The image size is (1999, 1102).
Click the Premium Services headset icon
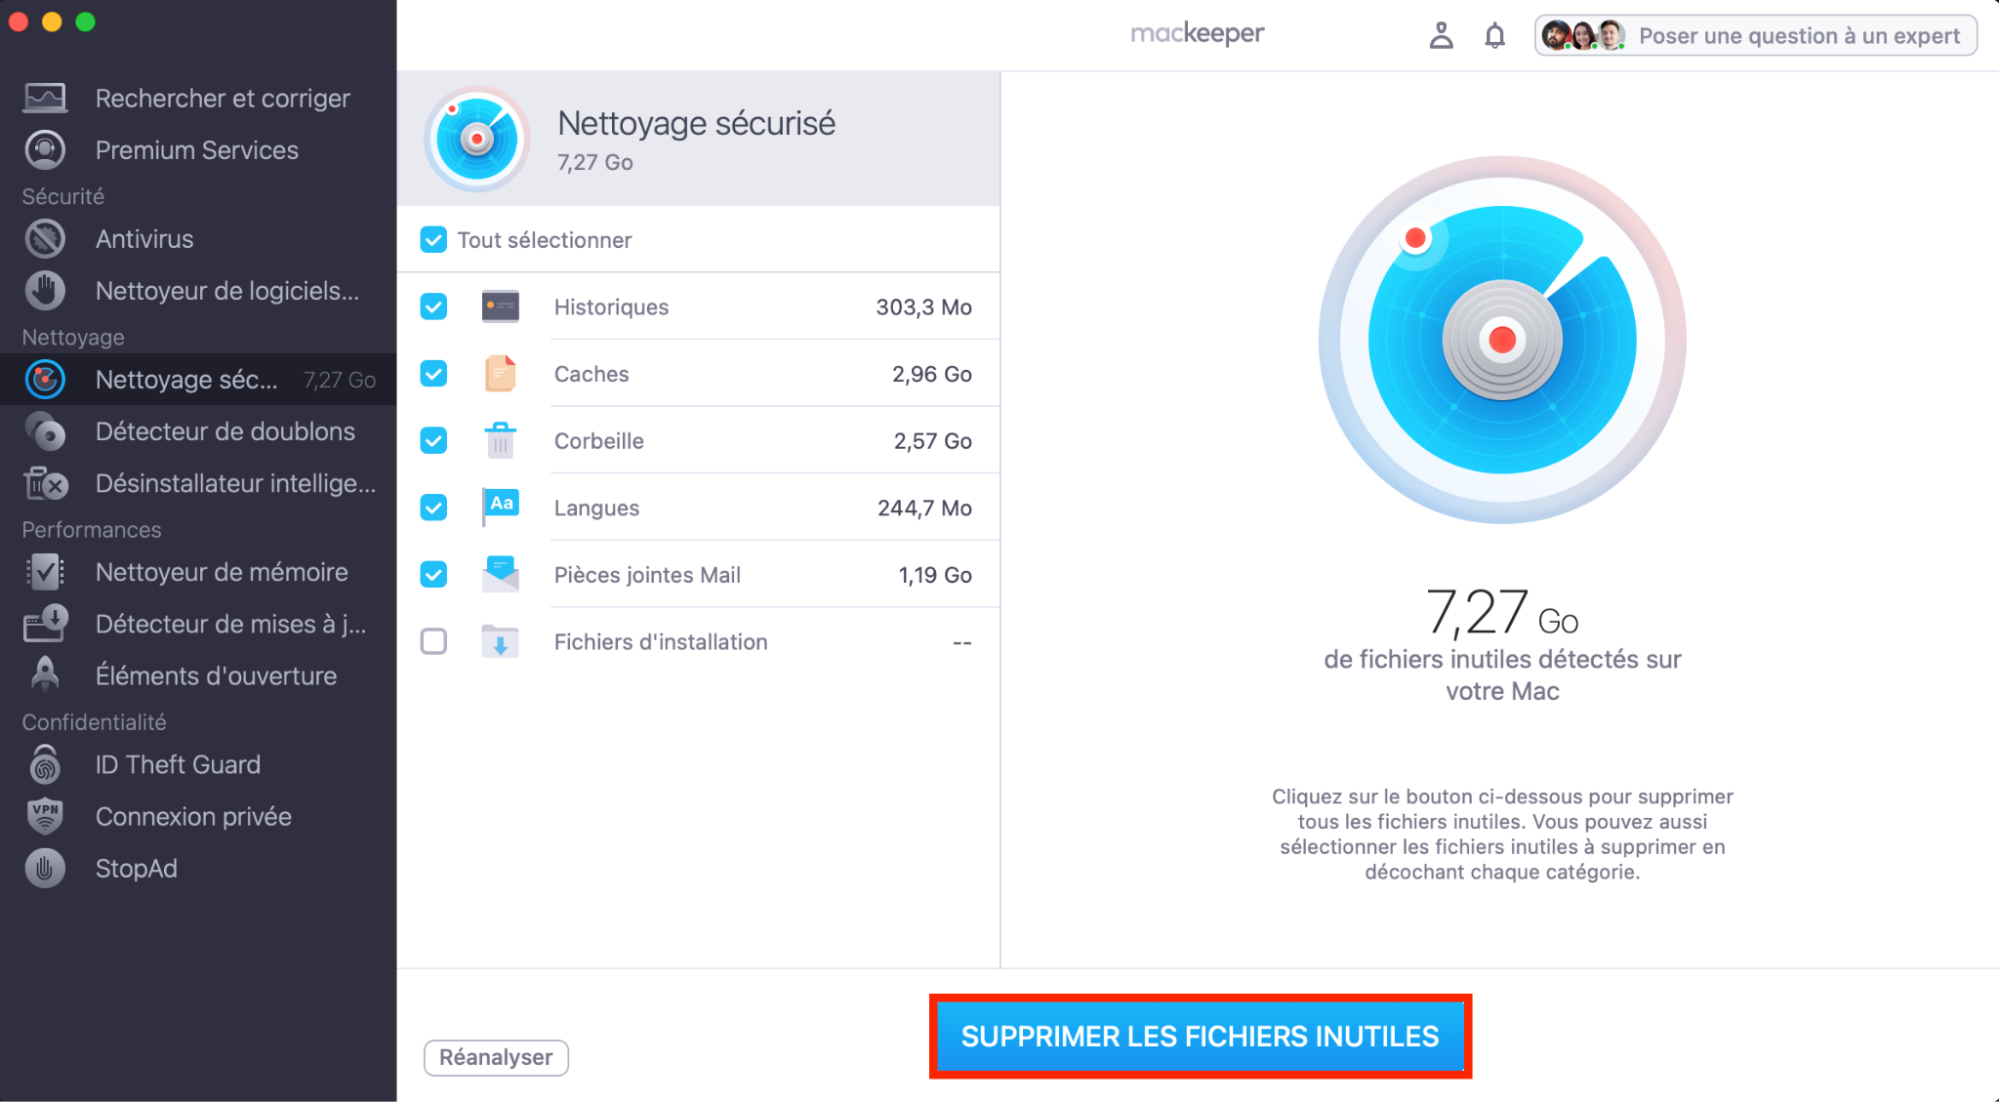click(45, 150)
